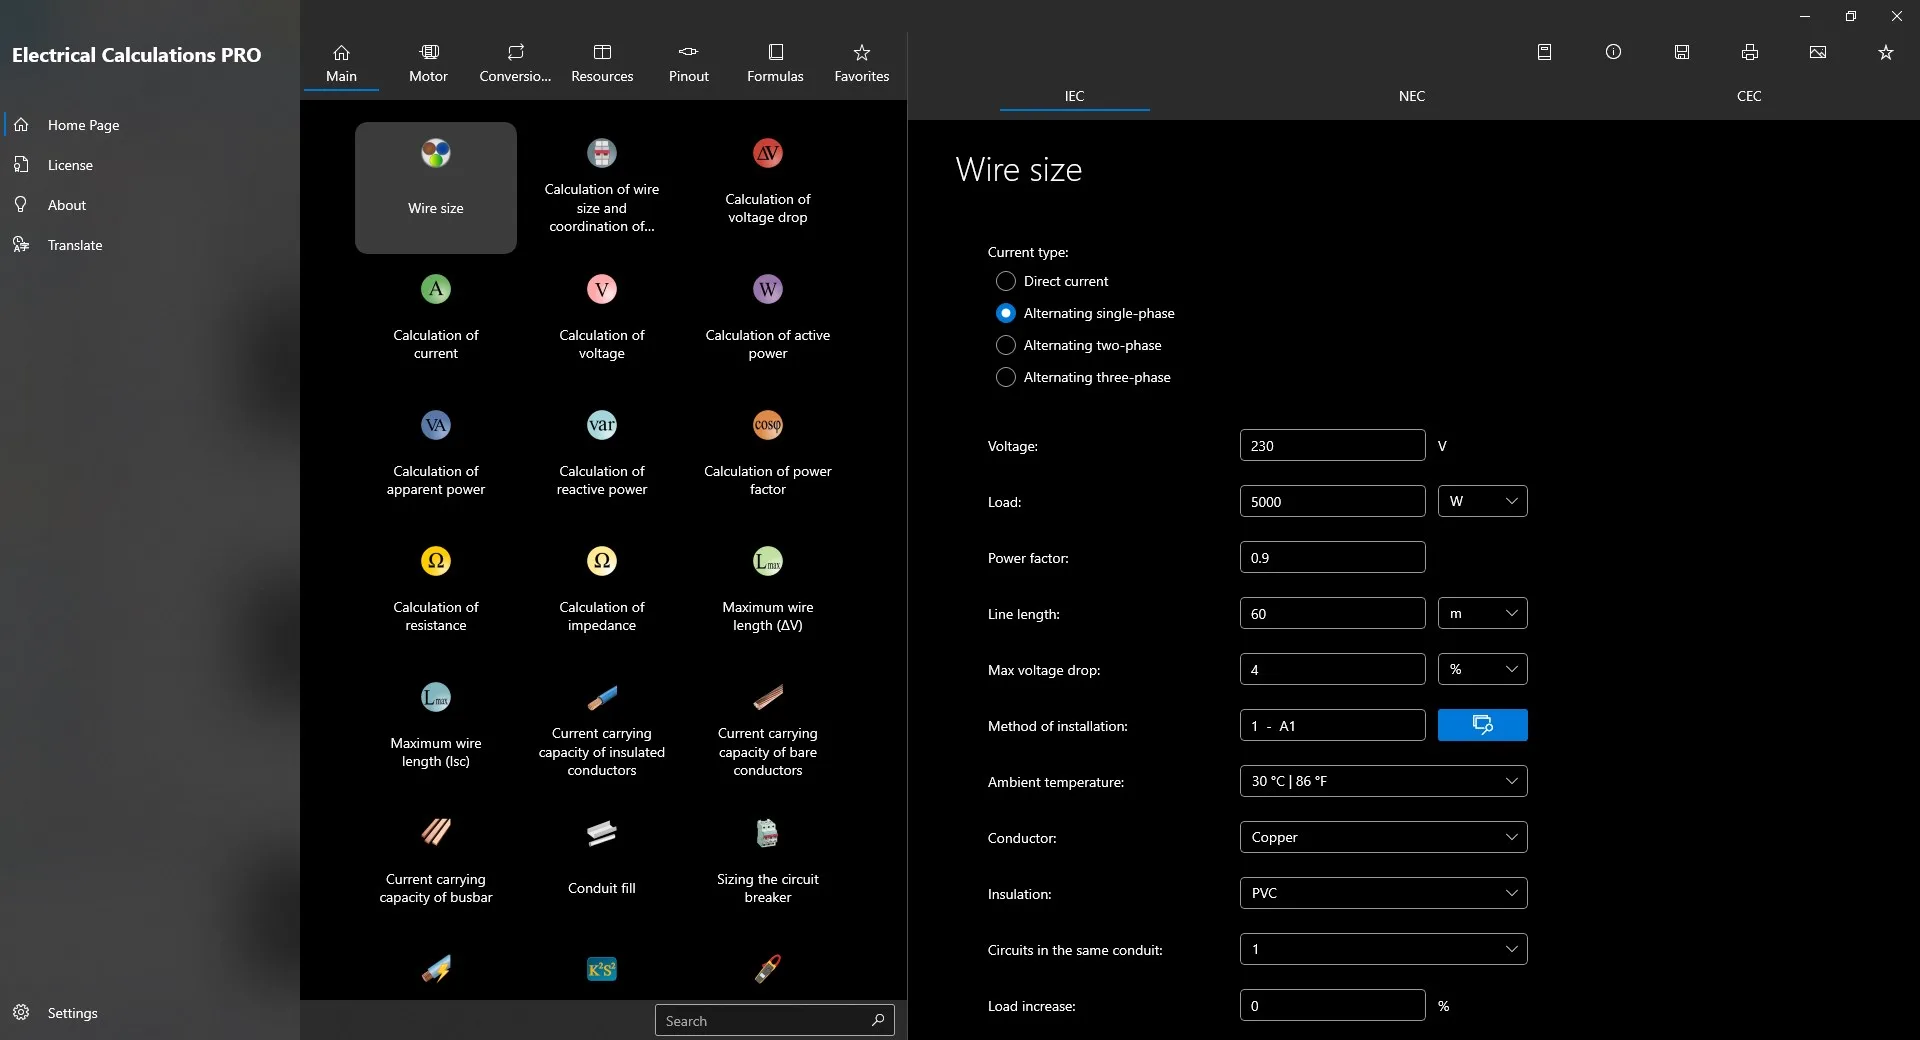The height and width of the screenshot is (1040, 1920).
Task: Click the search magnifier icon
Action: point(878,1020)
